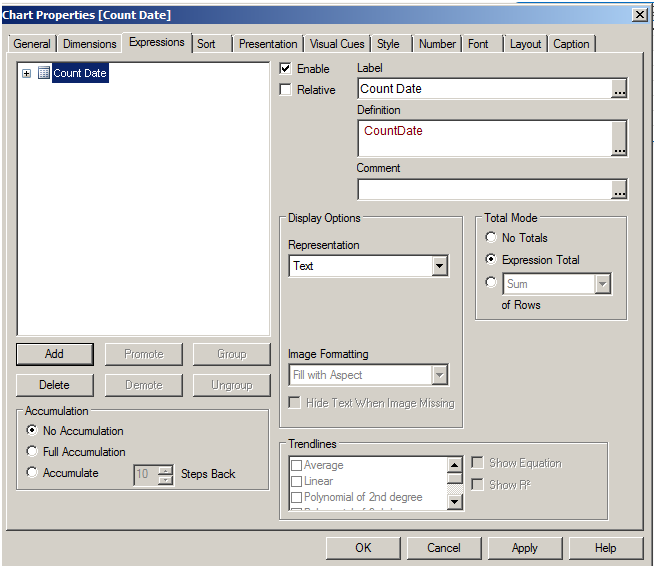Open the Representation dropdown

pyautogui.click(x=439, y=266)
